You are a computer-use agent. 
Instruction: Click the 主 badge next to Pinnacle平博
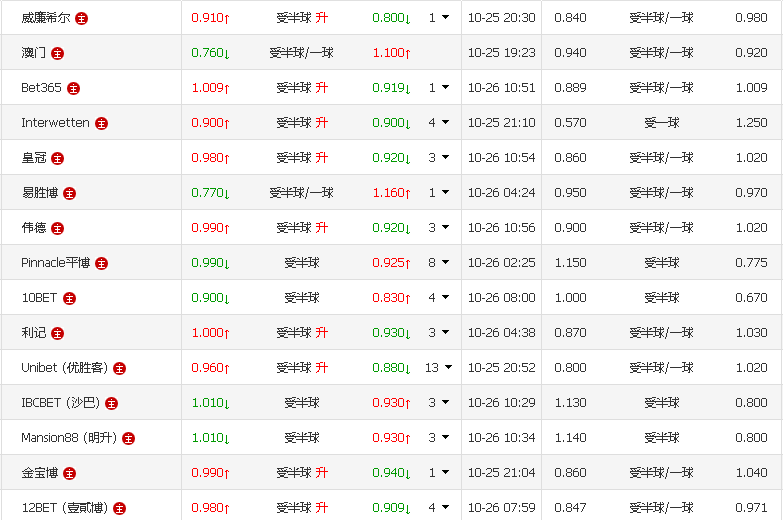point(101,263)
